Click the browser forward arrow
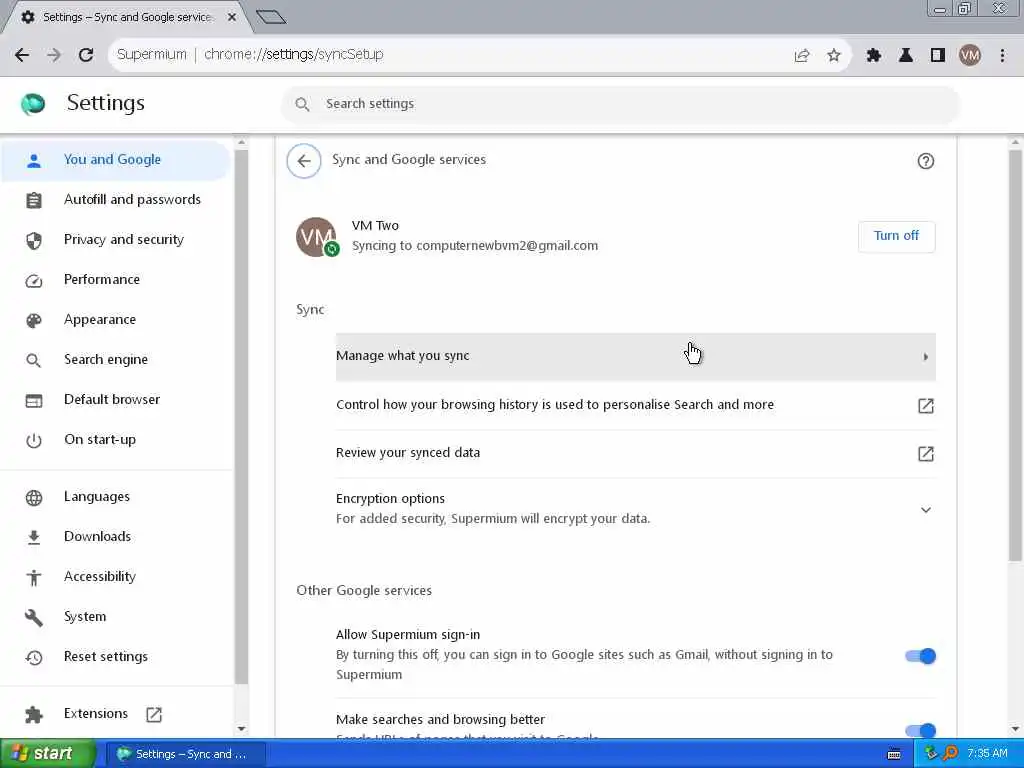This screenshot has height=768, width=1024. pos(54,55)
